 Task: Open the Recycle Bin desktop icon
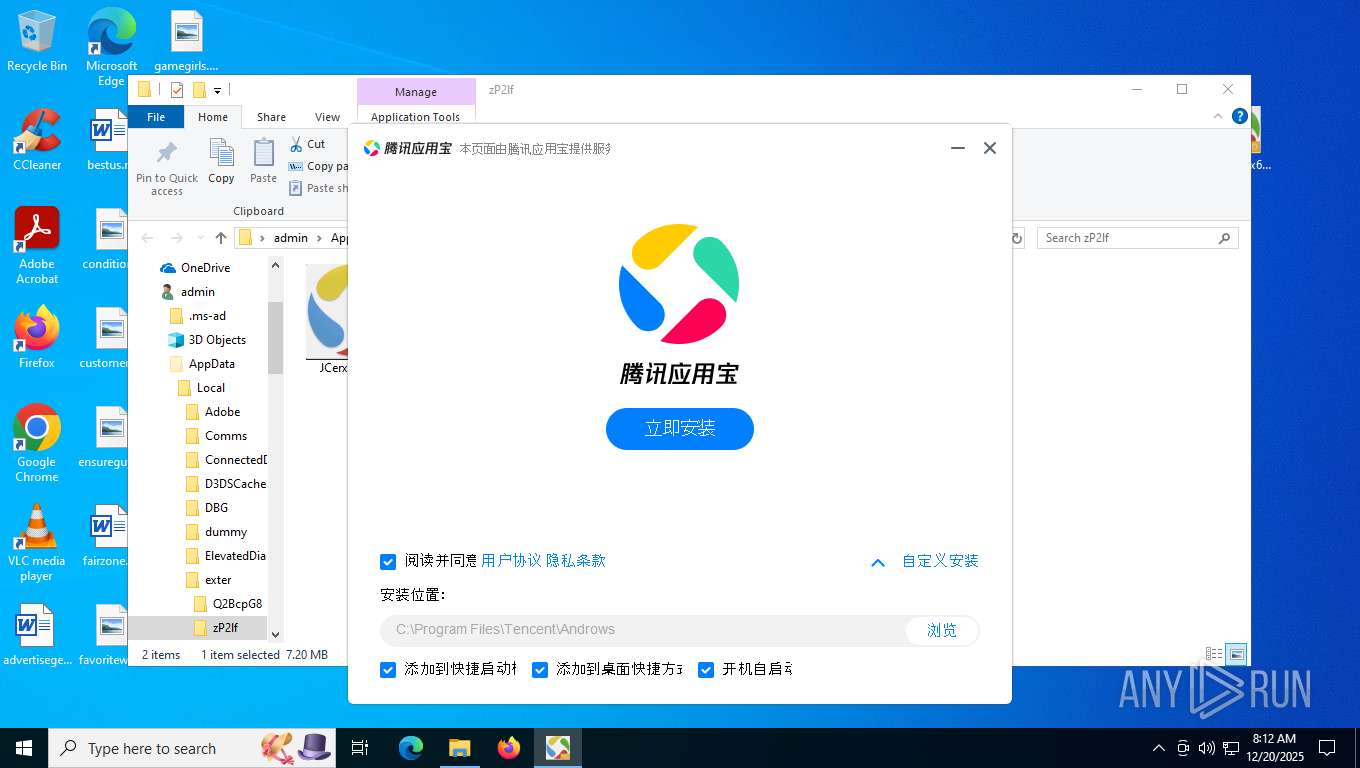tap(37, 42)
